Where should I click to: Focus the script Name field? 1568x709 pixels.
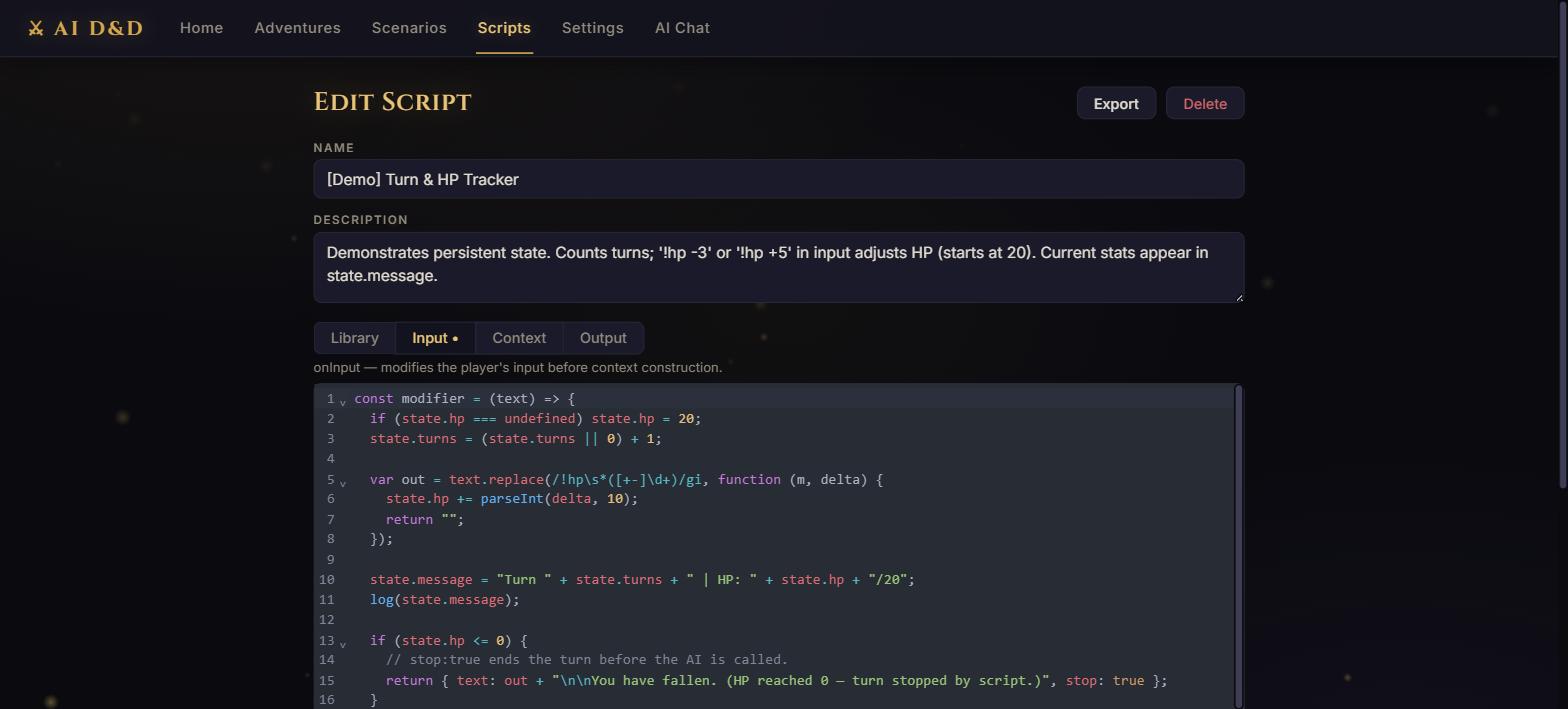coord(779,179)
